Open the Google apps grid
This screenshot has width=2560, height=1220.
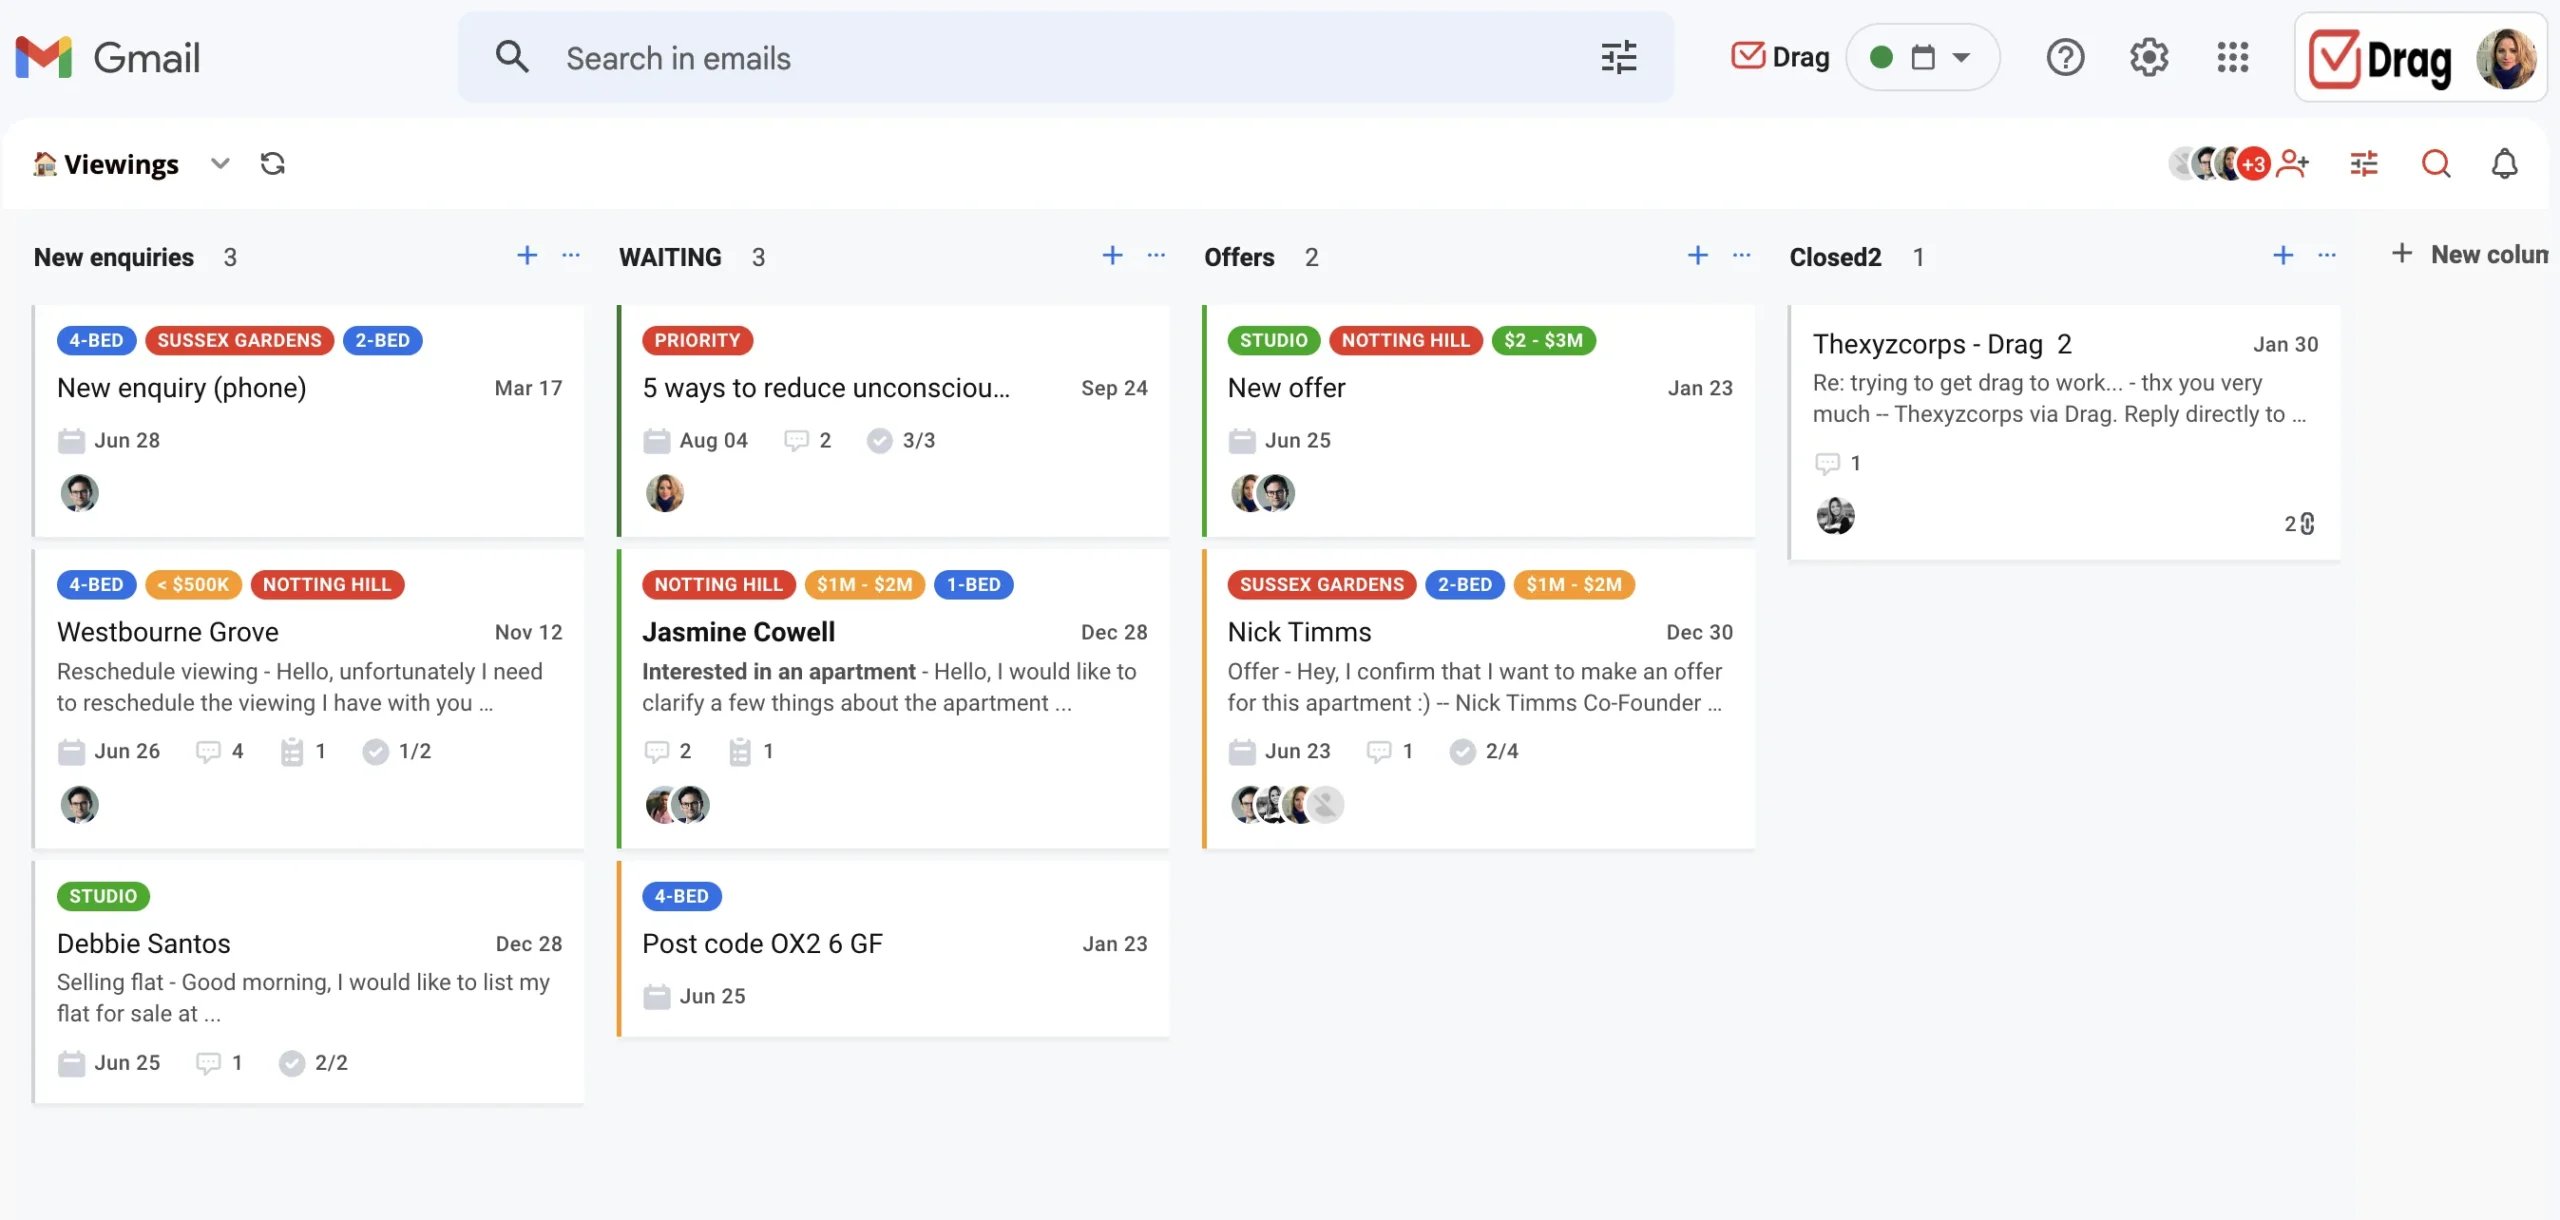pos(2232,57)
